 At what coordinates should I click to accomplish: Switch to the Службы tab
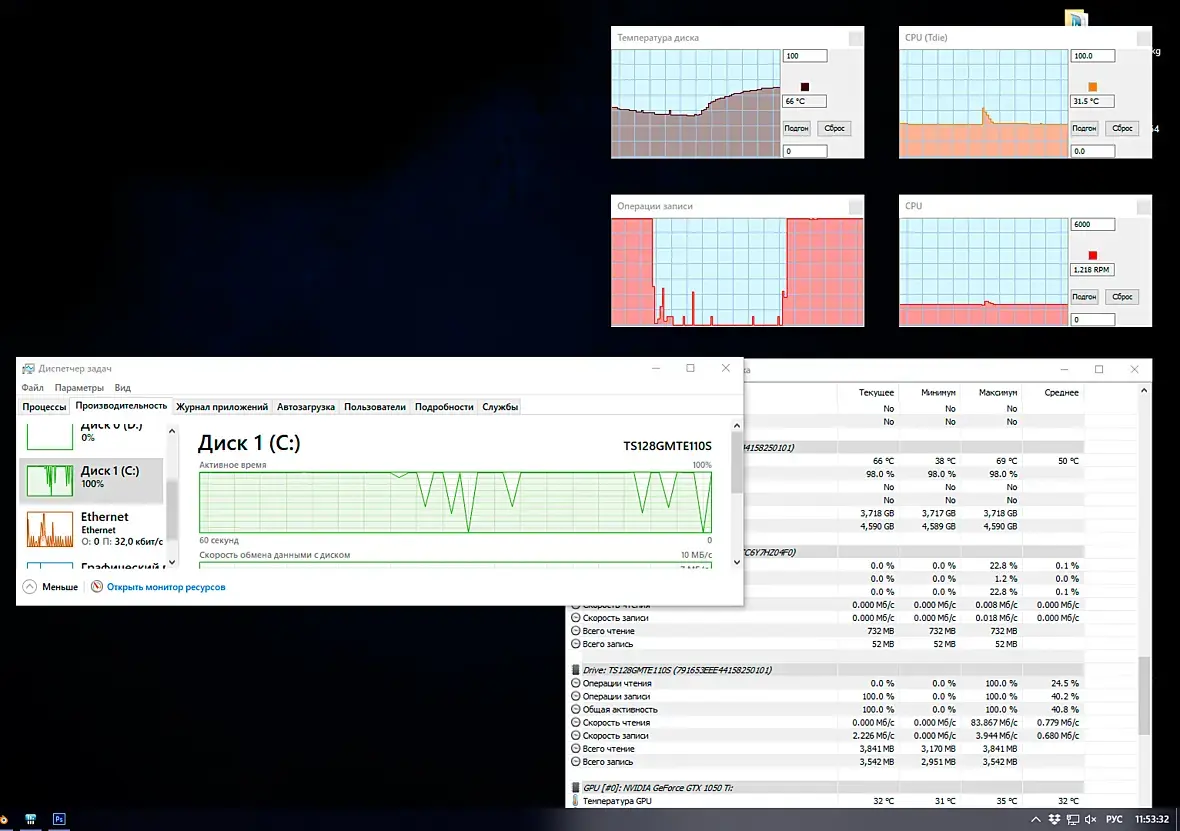tap(500, 406)
